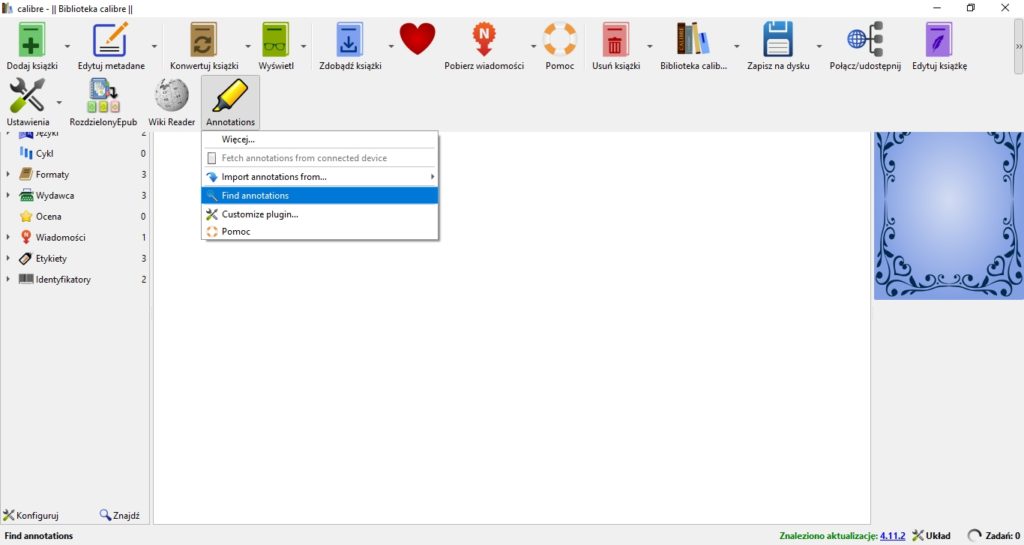Viewport: 1024px width, 545px height.
Task: Expand the Formaty tree category
Action: (8, 174)
